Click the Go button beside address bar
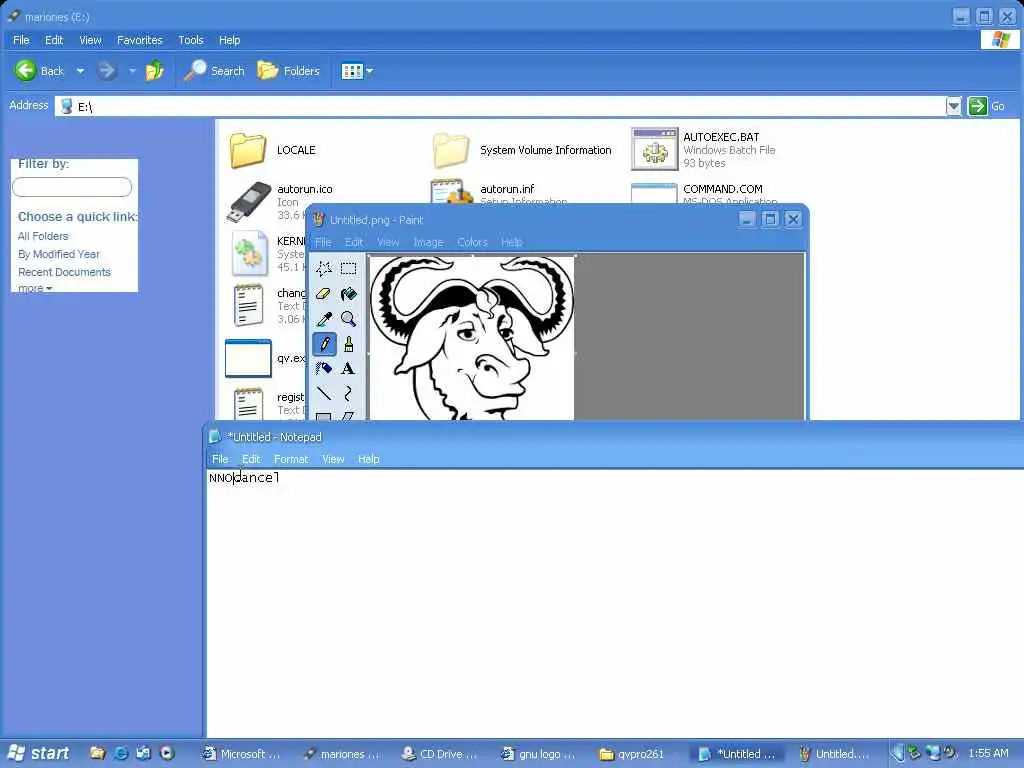Viewport: 1024px width, 768px height. (x=986, y=106)
